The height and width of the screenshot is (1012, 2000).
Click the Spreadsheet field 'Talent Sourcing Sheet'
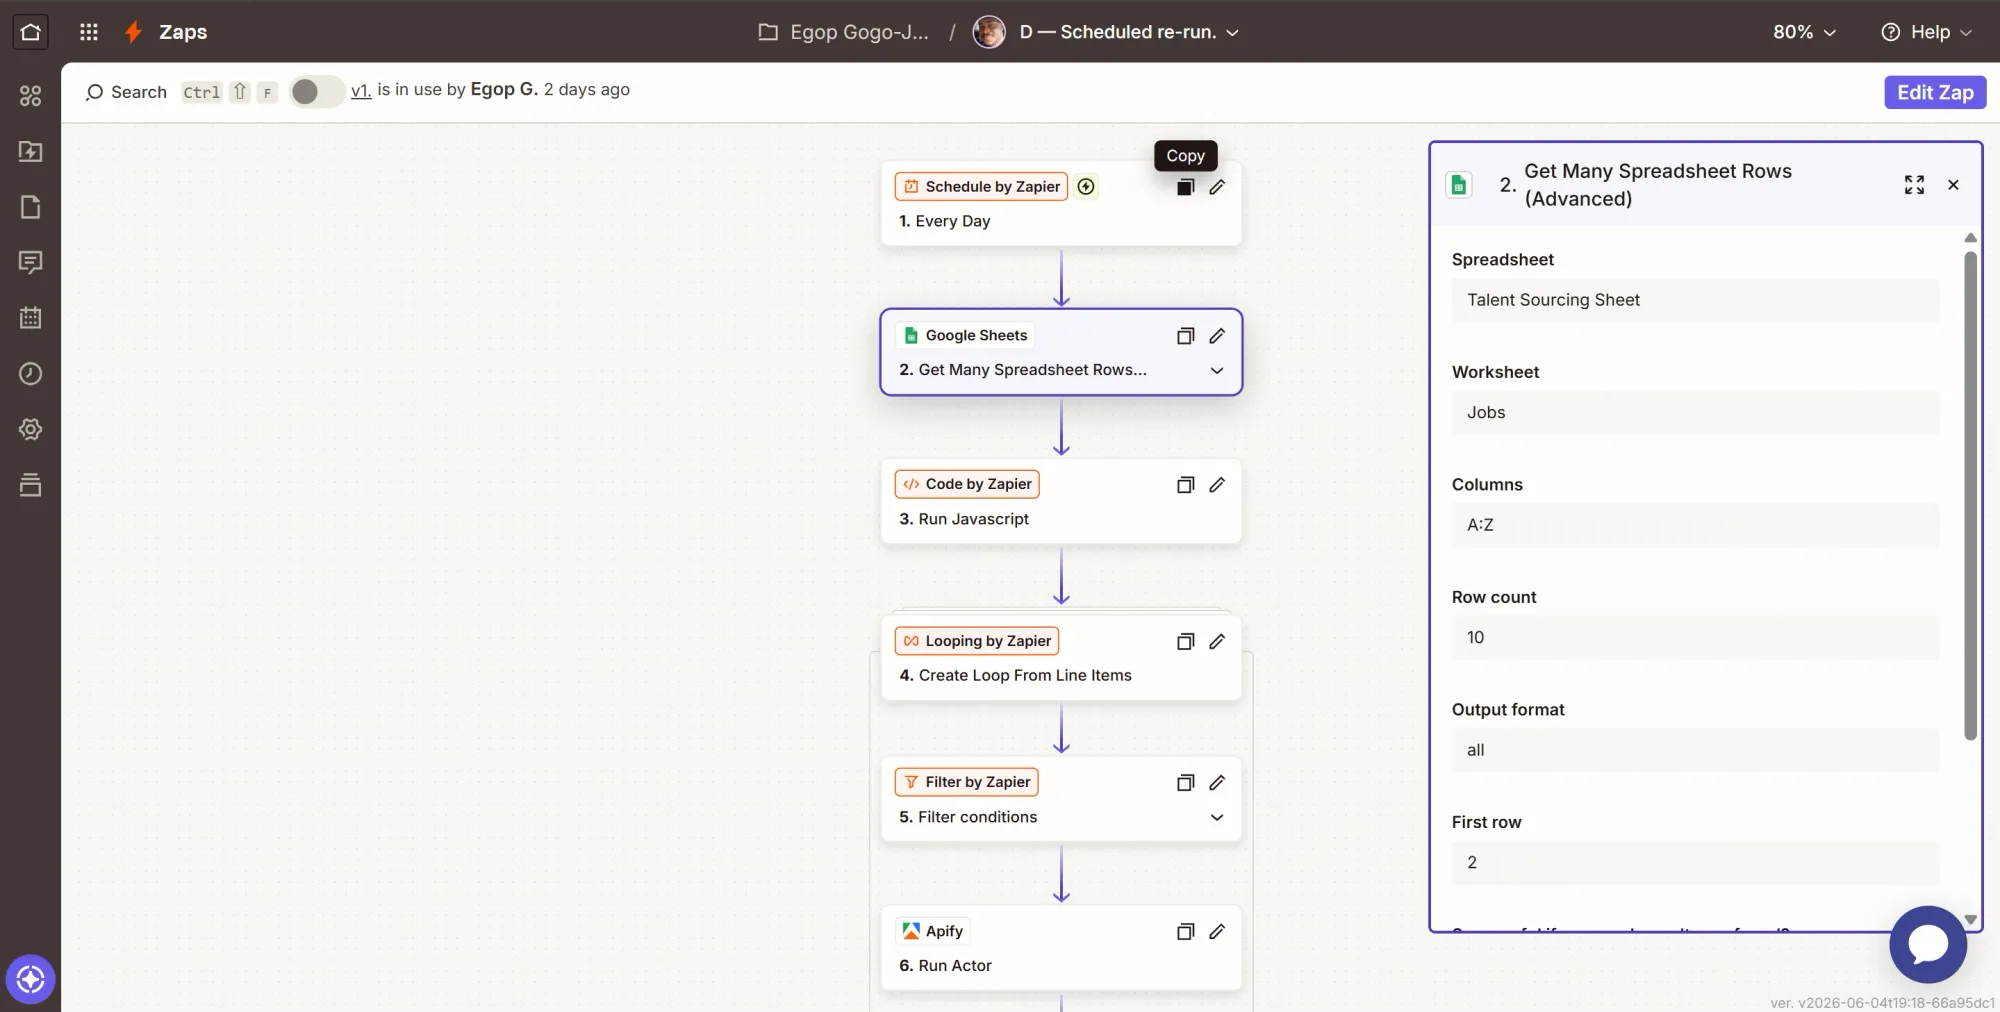(x=1695, y=300)
